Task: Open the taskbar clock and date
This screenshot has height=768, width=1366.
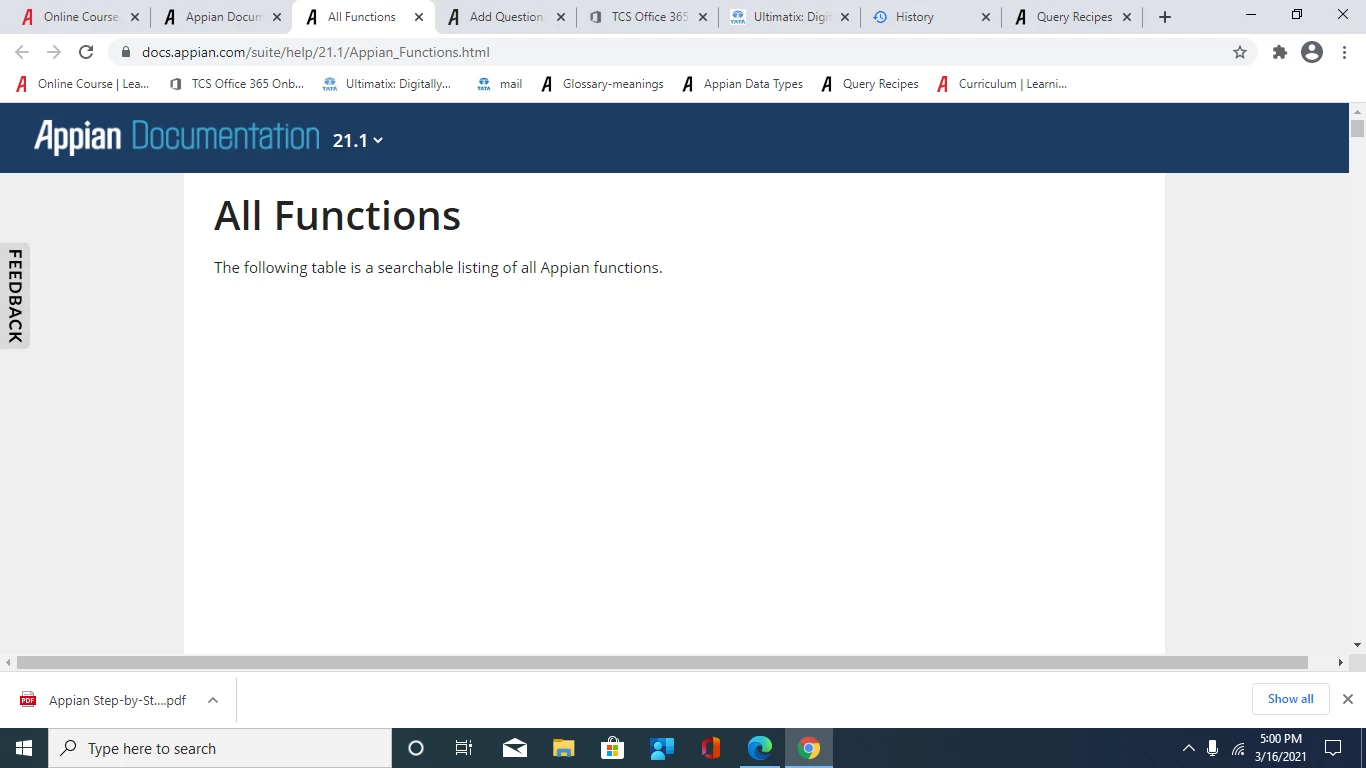Action: click(1280, 748)
